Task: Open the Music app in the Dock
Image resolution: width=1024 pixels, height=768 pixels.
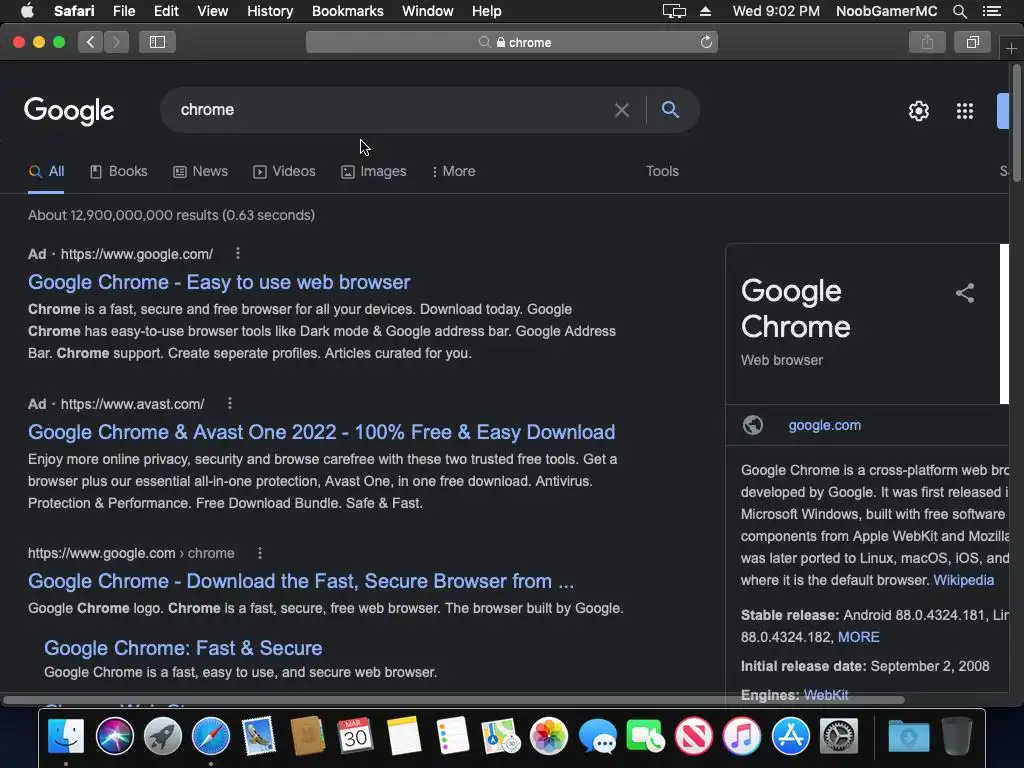Action: 742,736
